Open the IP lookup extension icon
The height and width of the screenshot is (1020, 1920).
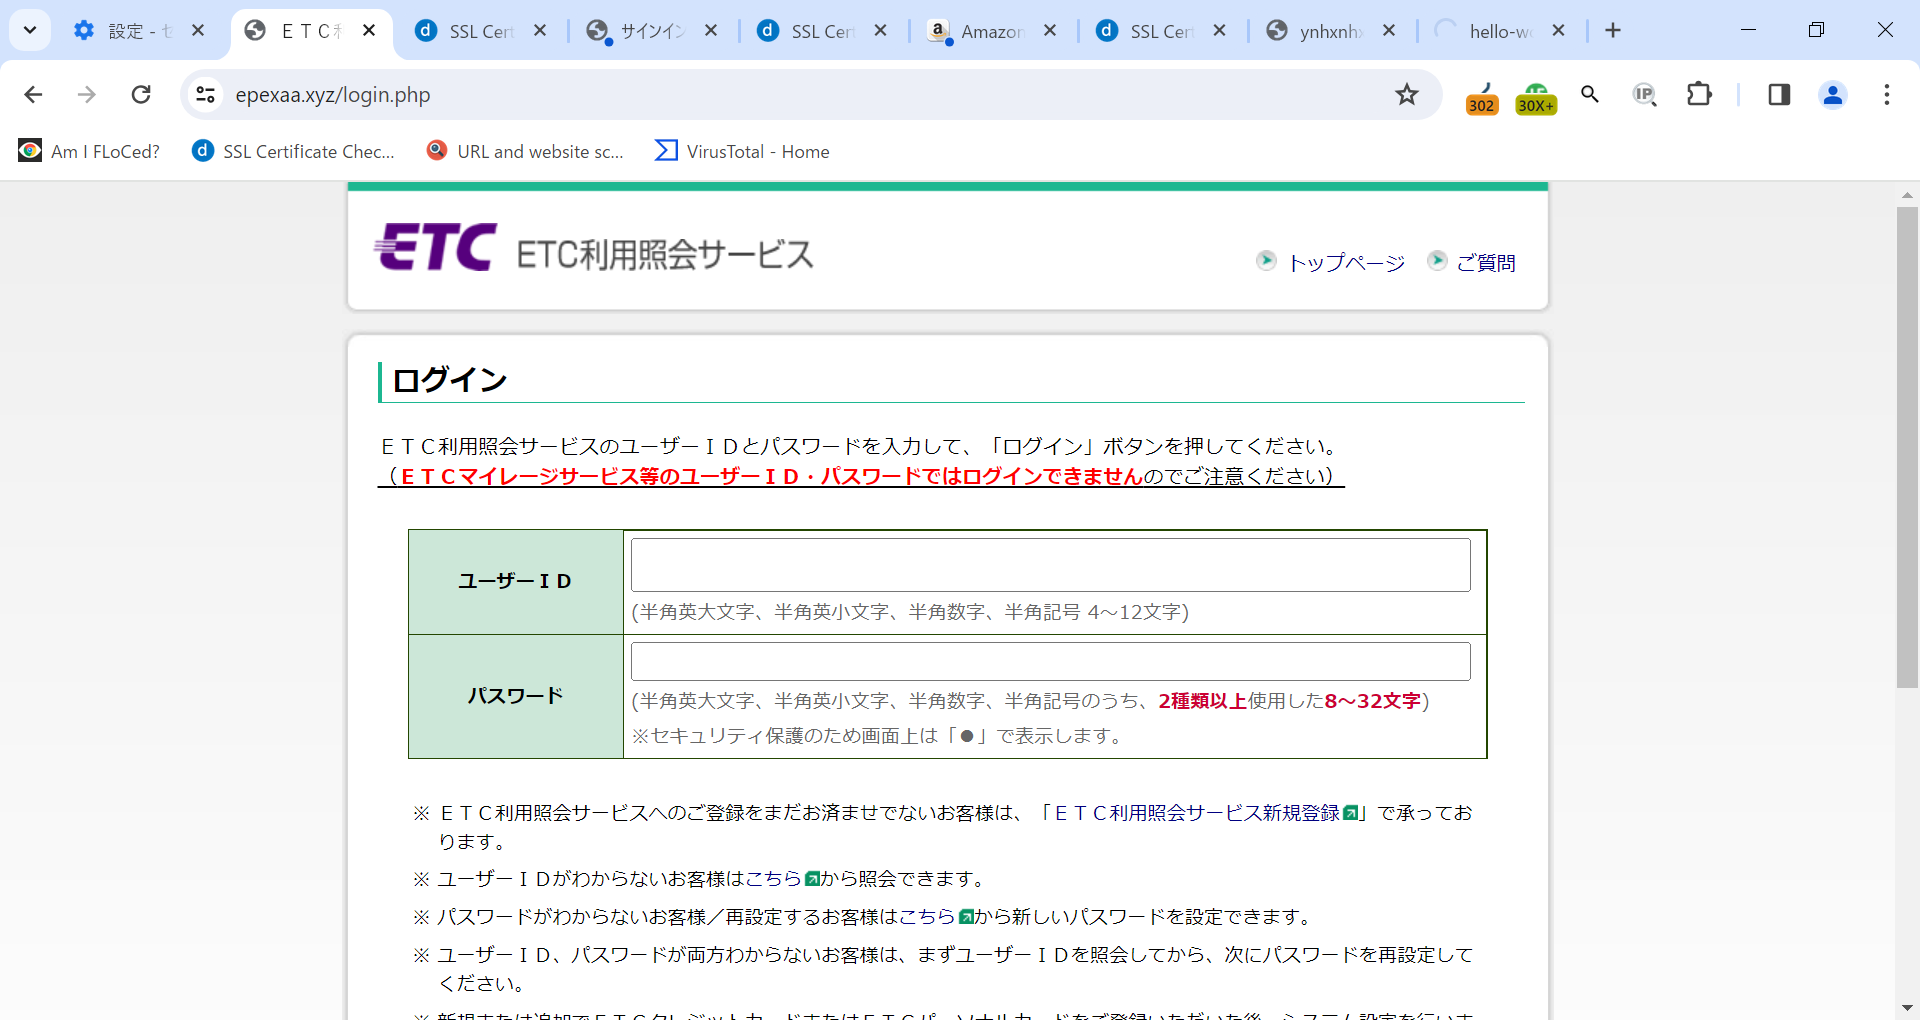(1644, 94)
